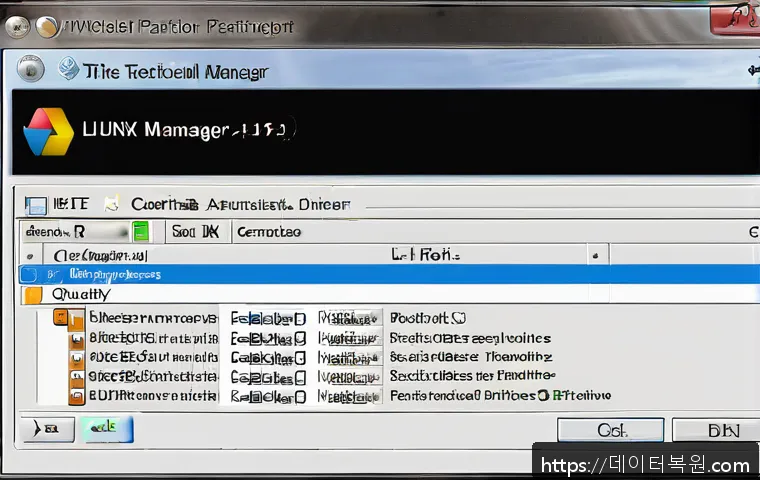This screenshot has height=480, width=760.
Task: Click the colorful LIUNX Manager logo icon
Action: pyautogui.click(x=48, y=131)
